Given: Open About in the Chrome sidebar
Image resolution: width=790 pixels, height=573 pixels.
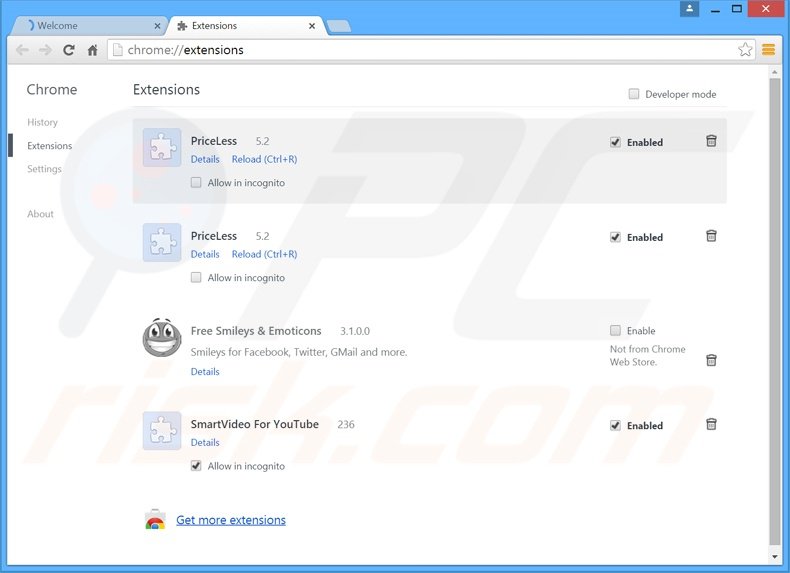Looking at the screenshot, I should pos(40,214).
